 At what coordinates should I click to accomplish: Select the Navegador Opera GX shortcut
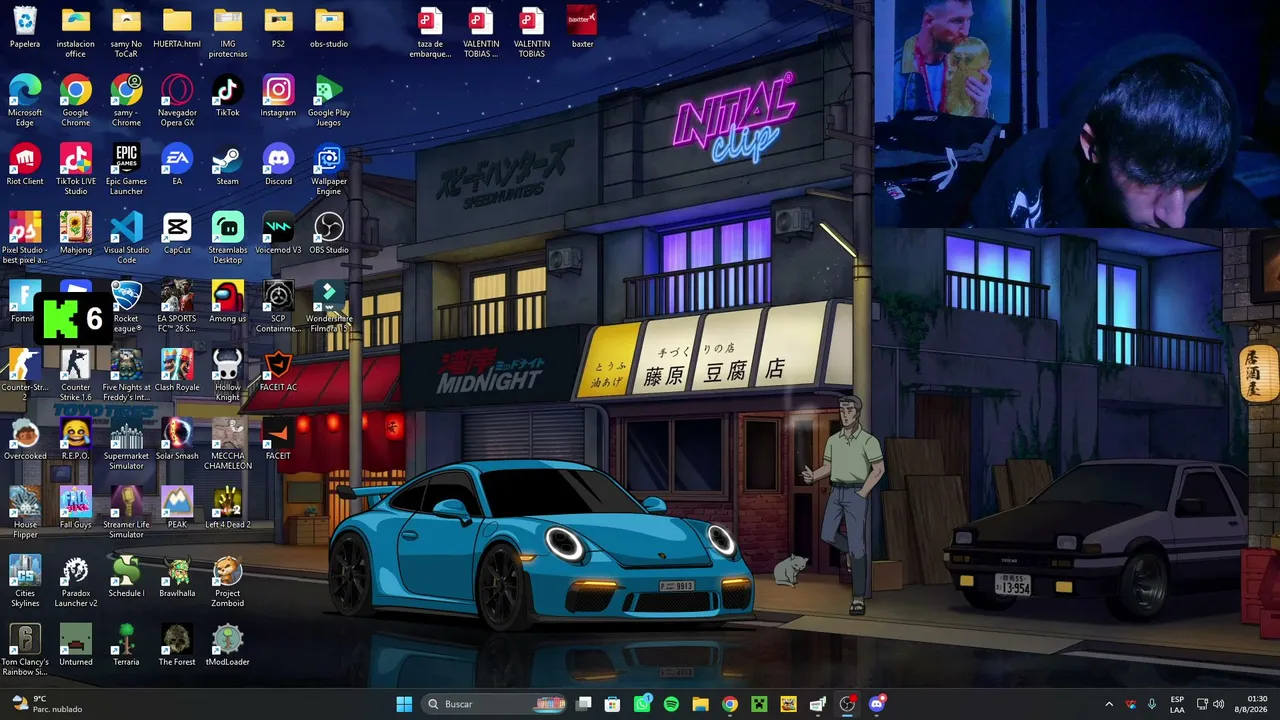(x=177, y=101)
